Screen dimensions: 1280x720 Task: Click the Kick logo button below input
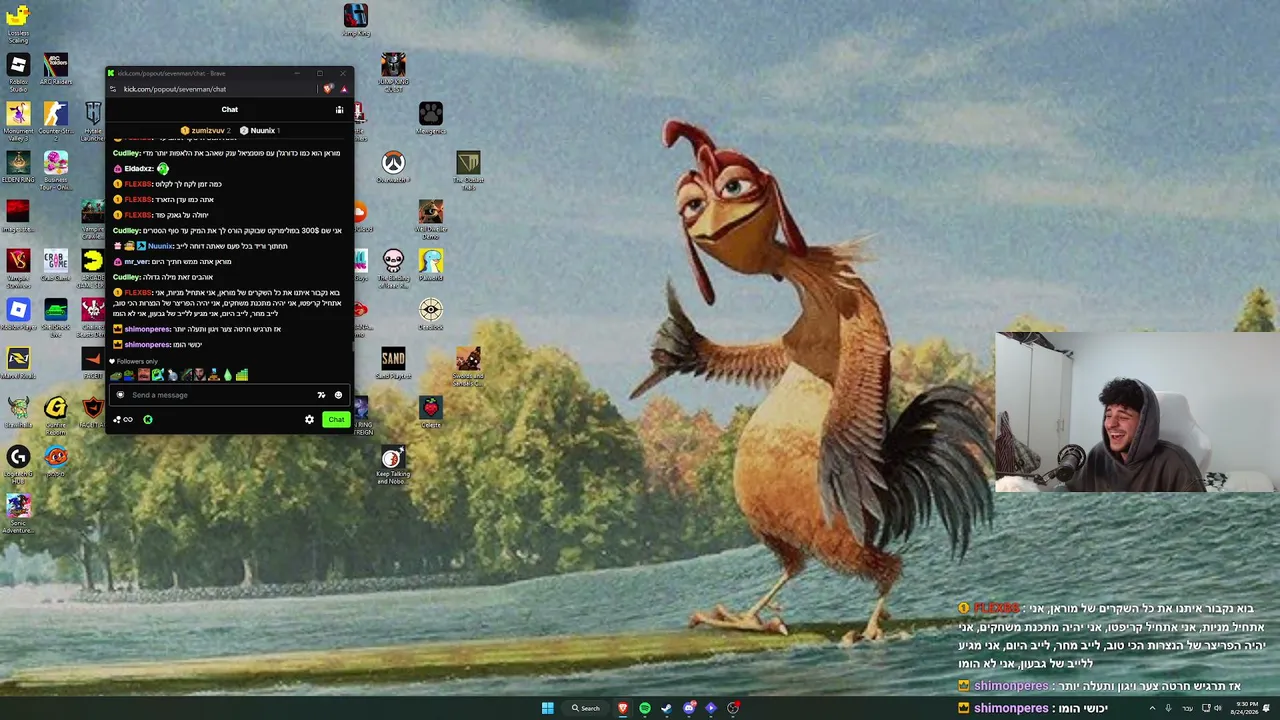pyautogui.click(x=148, y=420)
